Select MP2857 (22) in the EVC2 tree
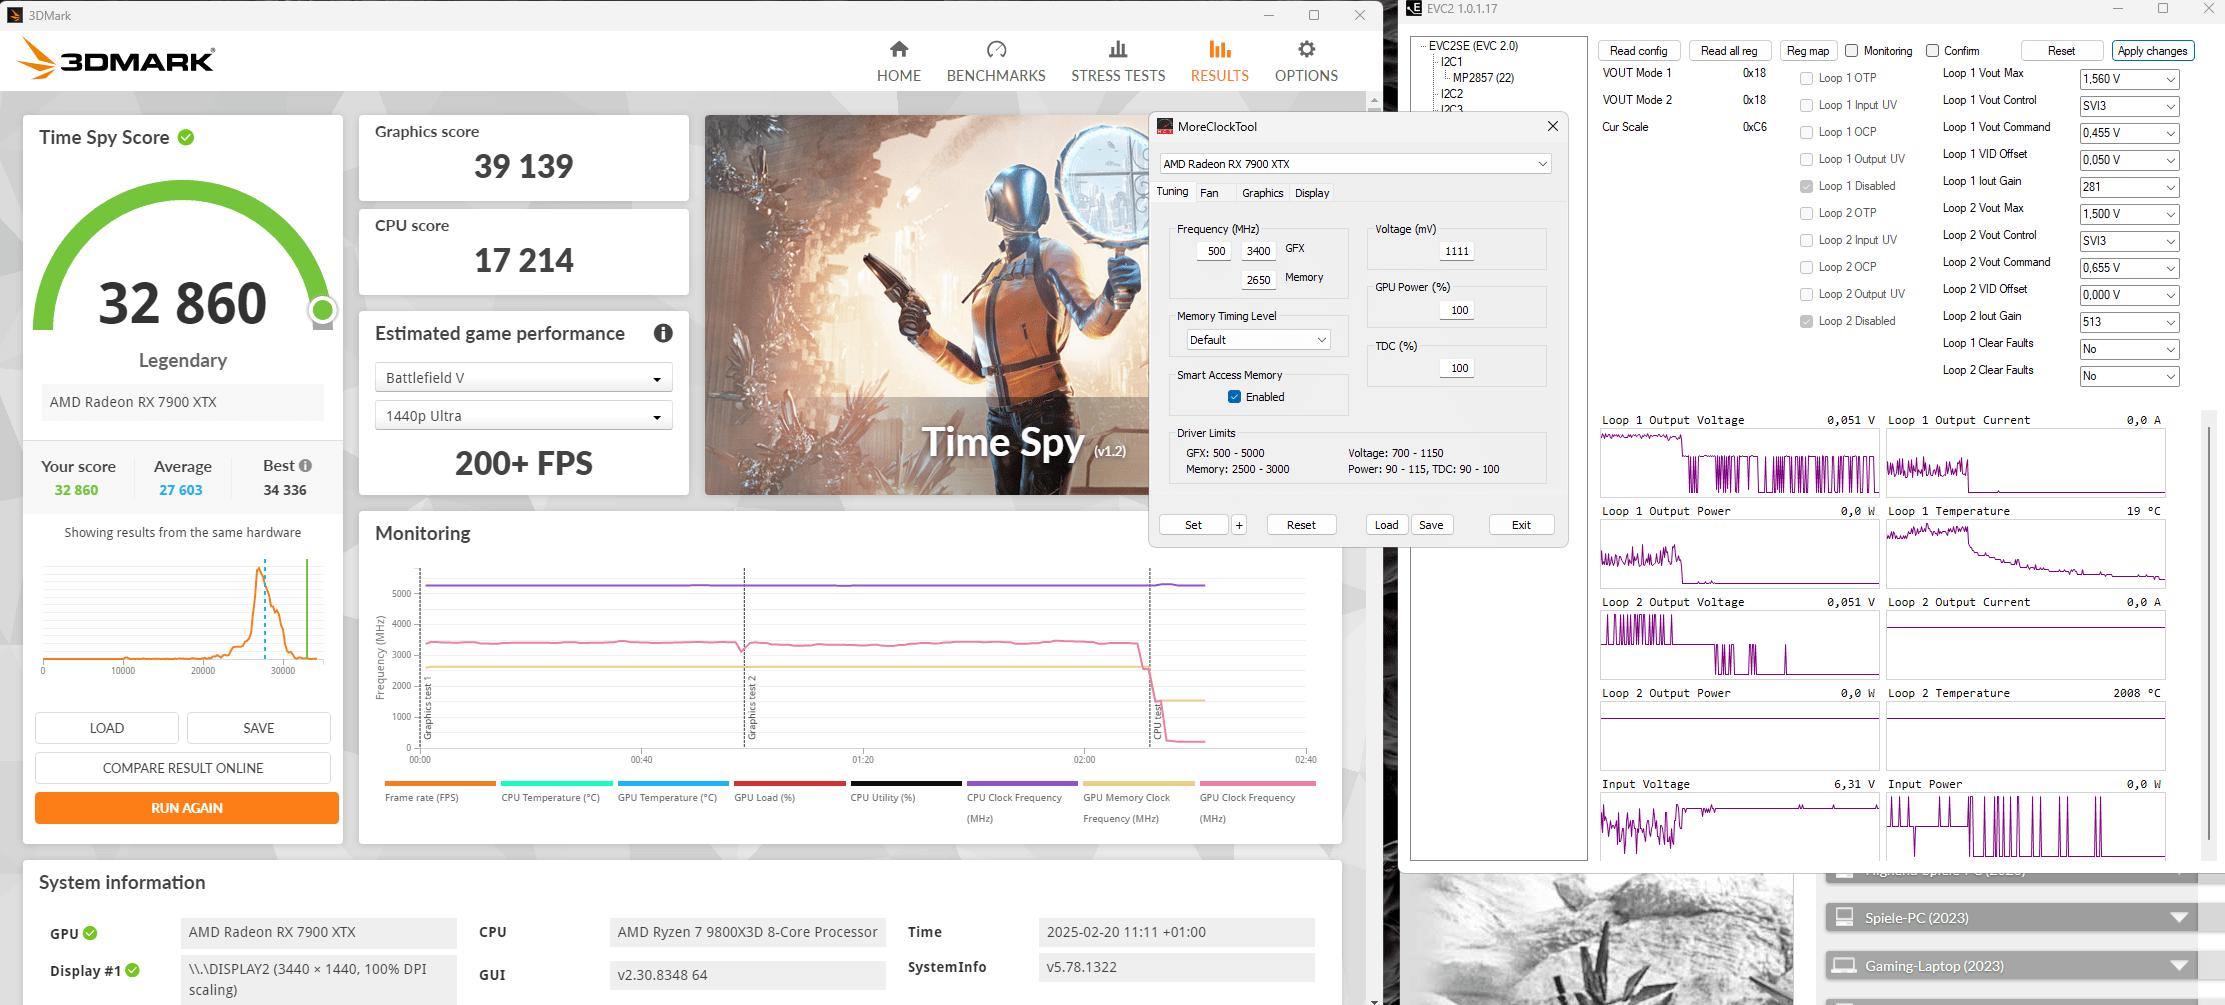This screenshot has width=2225, height=1005. pyautogui.click(x=1483, y=78)
